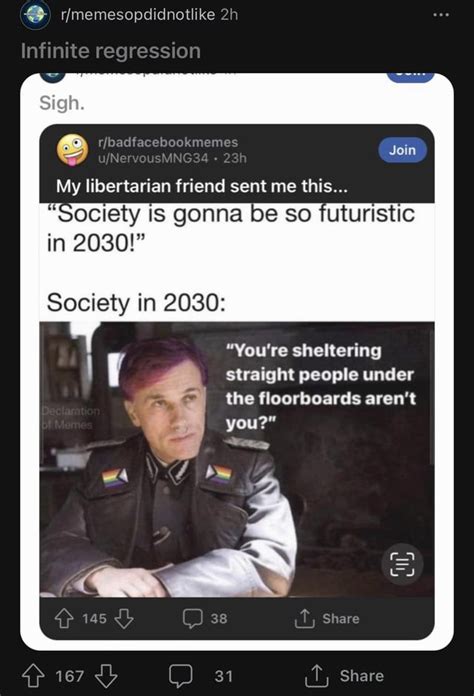Join r/badfacebookmemes with the Join button

coord(403,150)
